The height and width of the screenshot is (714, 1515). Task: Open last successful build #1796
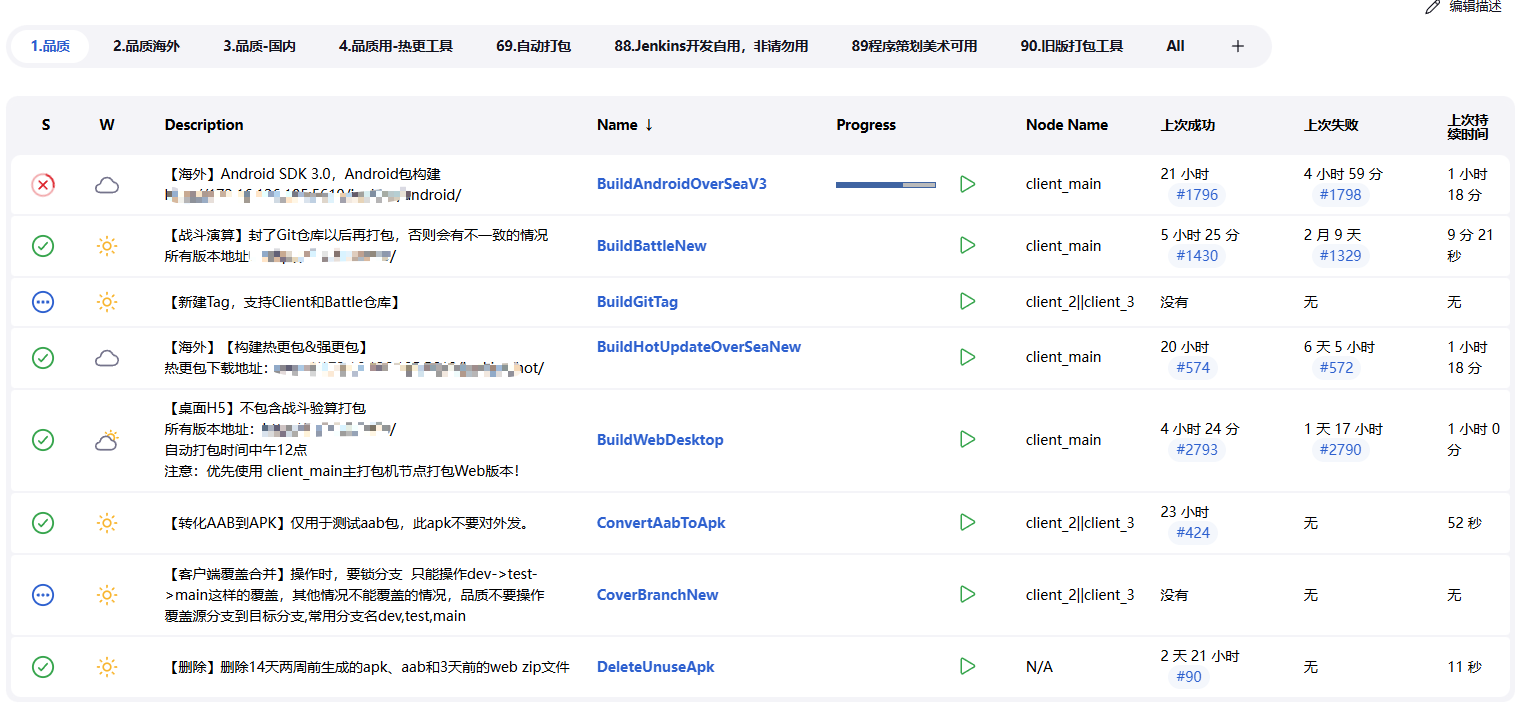coord(1197,194)
